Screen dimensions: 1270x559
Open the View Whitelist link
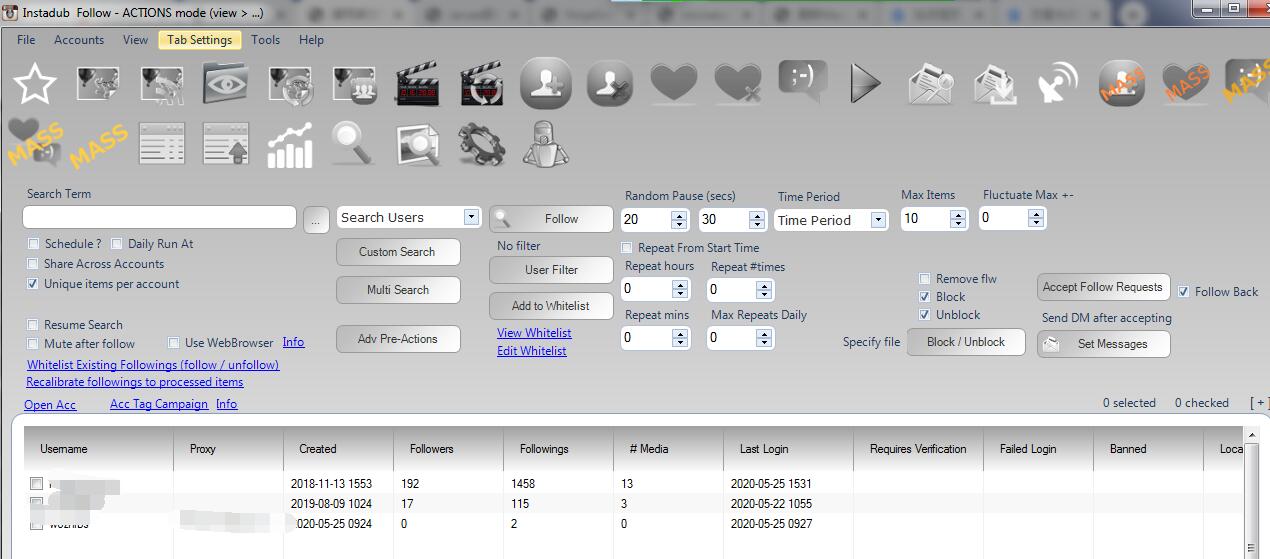(534, 333)
